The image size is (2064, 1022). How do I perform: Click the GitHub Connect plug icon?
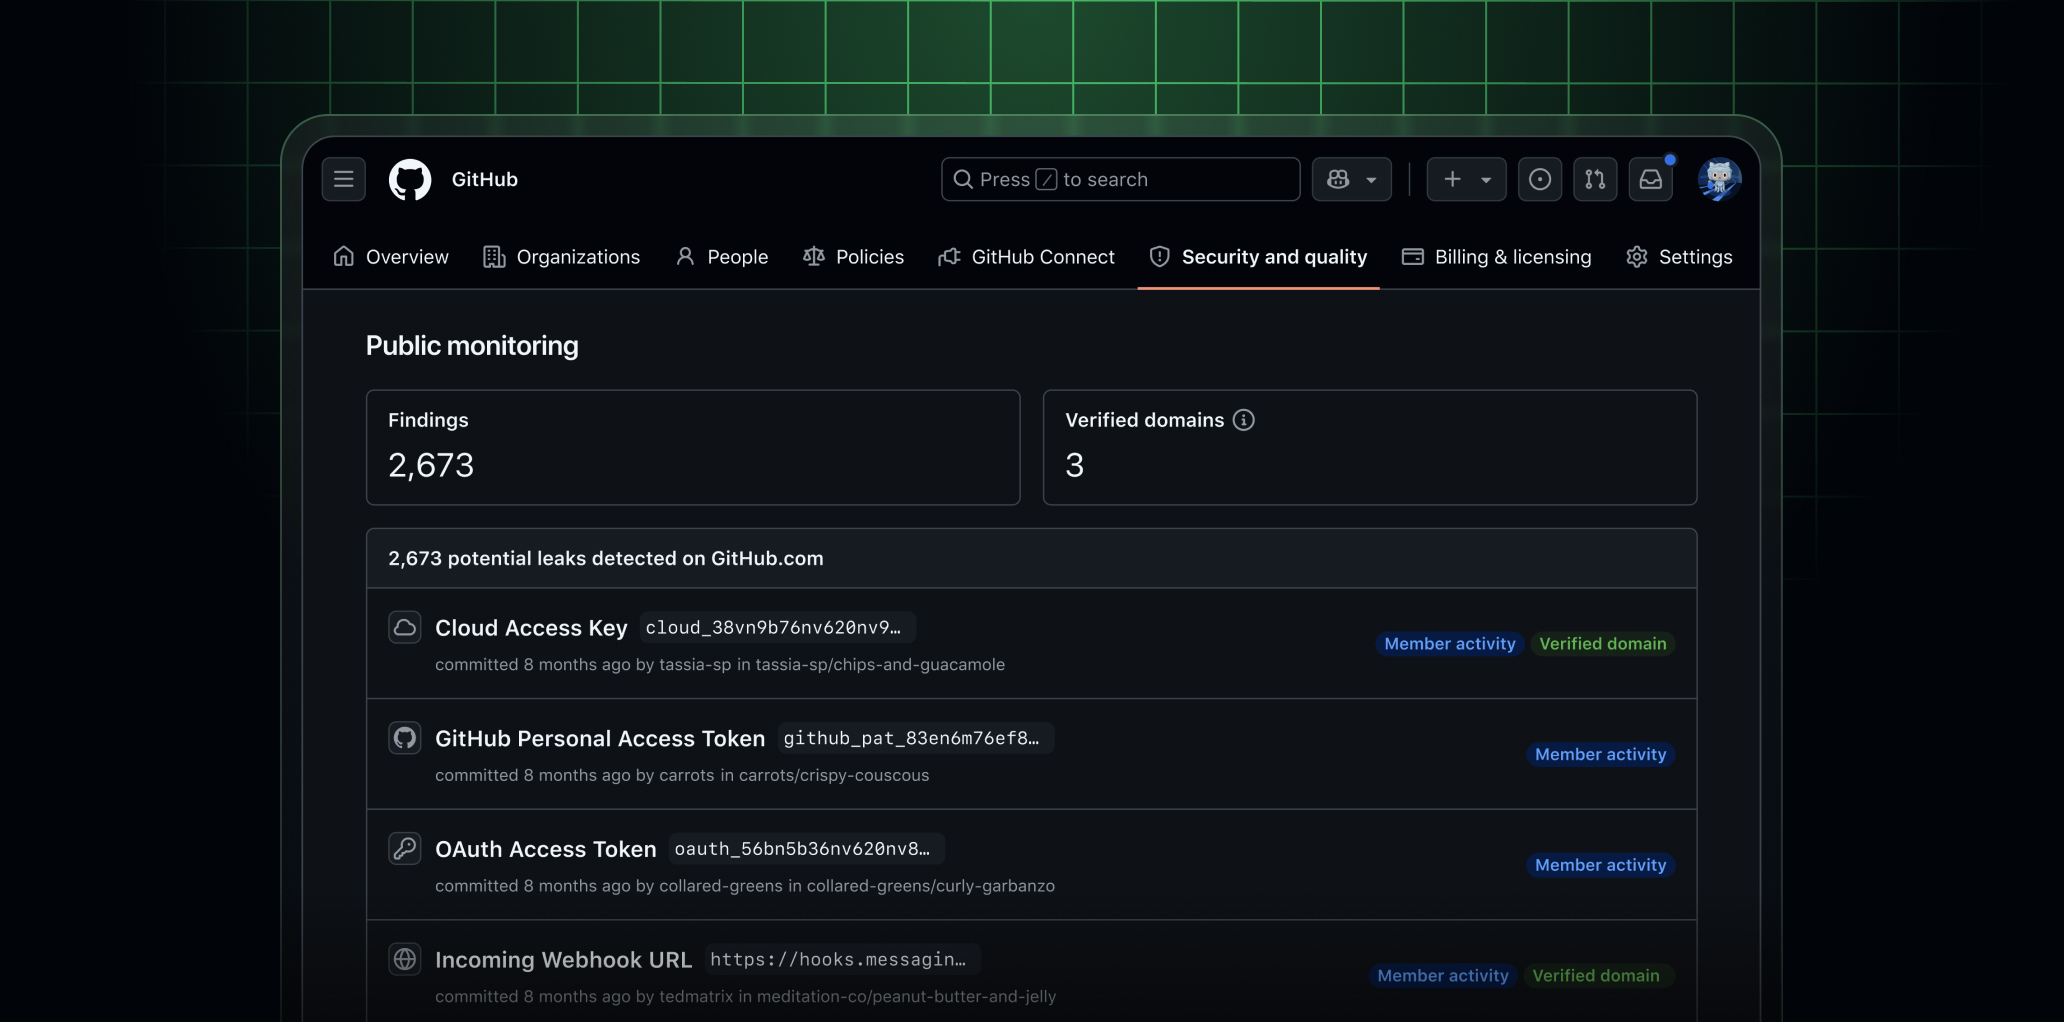pyautogui.click(x=949, y=257)
